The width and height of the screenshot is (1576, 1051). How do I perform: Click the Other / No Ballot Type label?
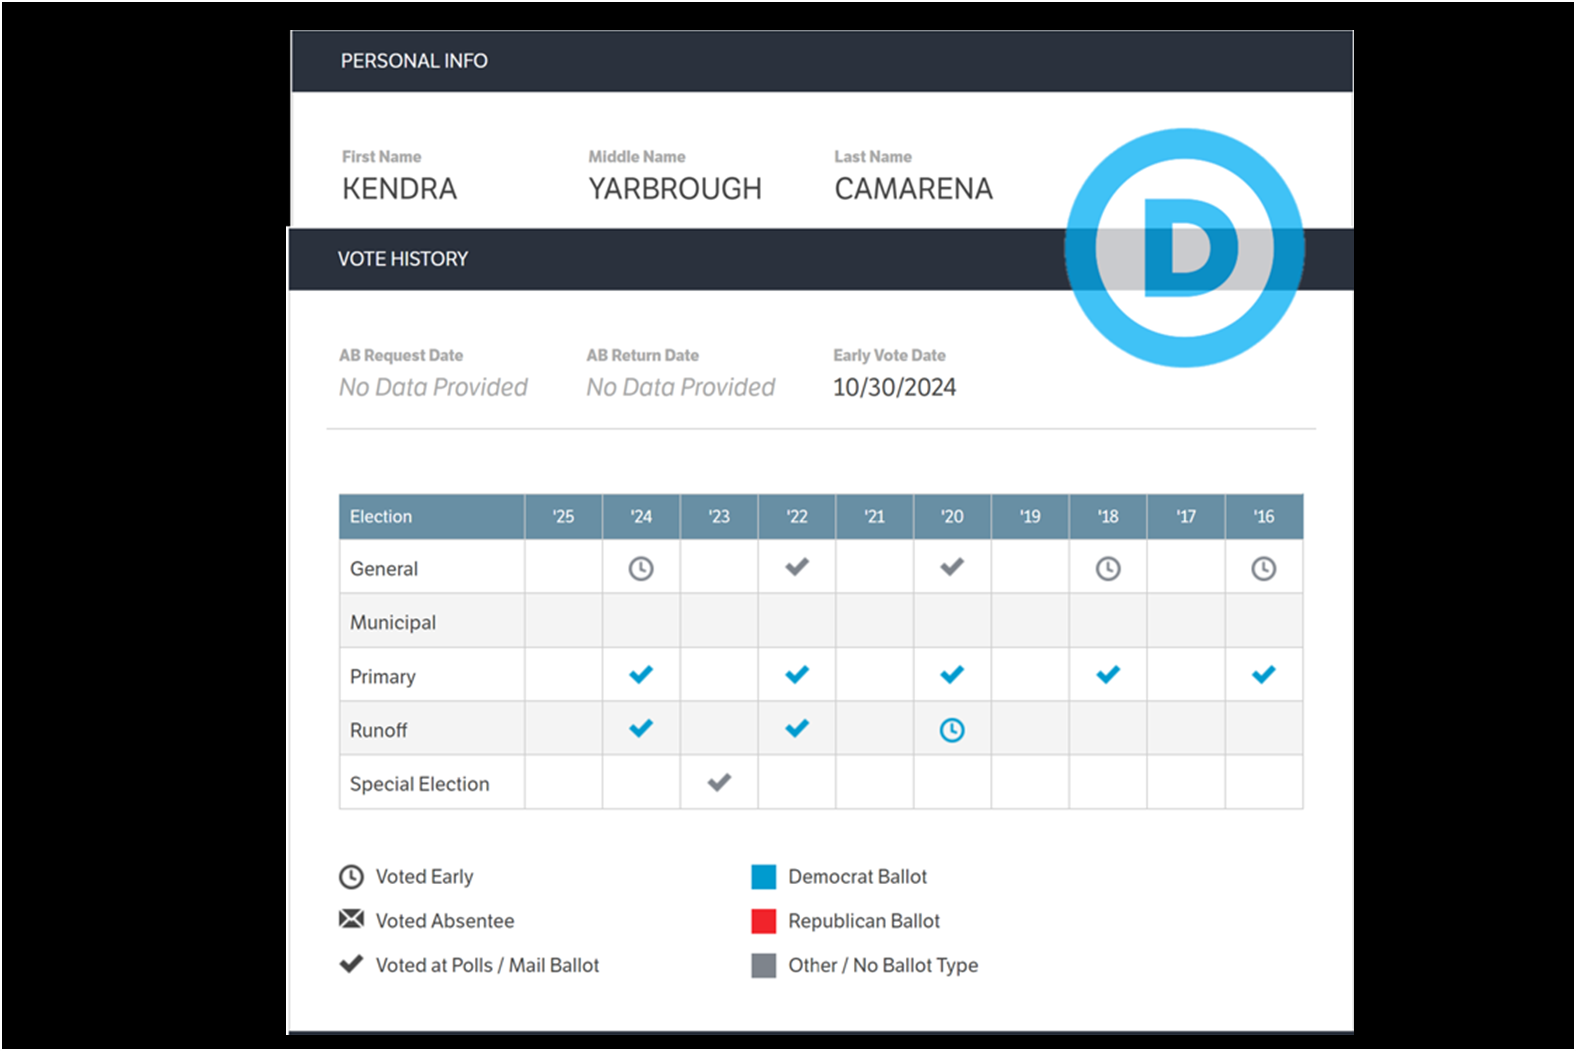884,966
